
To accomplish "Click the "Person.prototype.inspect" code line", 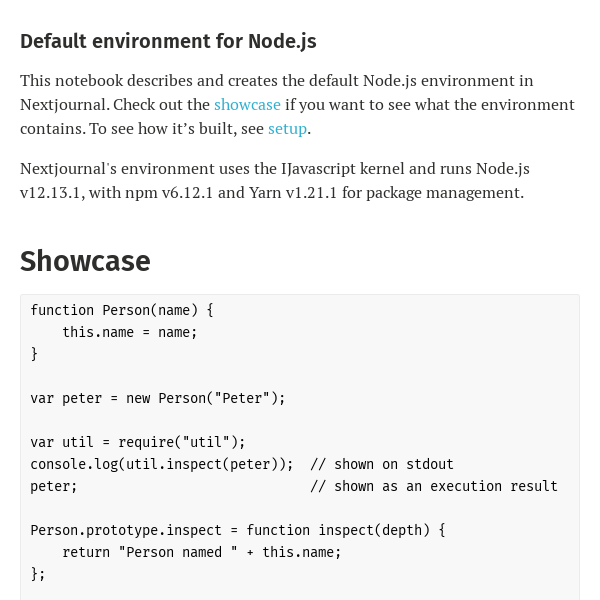I will [x=238, y=530].
